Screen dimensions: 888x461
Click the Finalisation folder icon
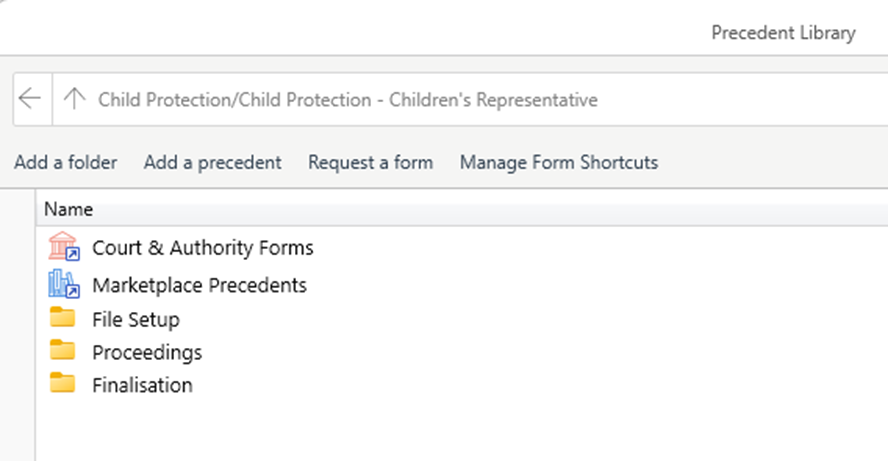pyautogui.click(x=63, y=383)
